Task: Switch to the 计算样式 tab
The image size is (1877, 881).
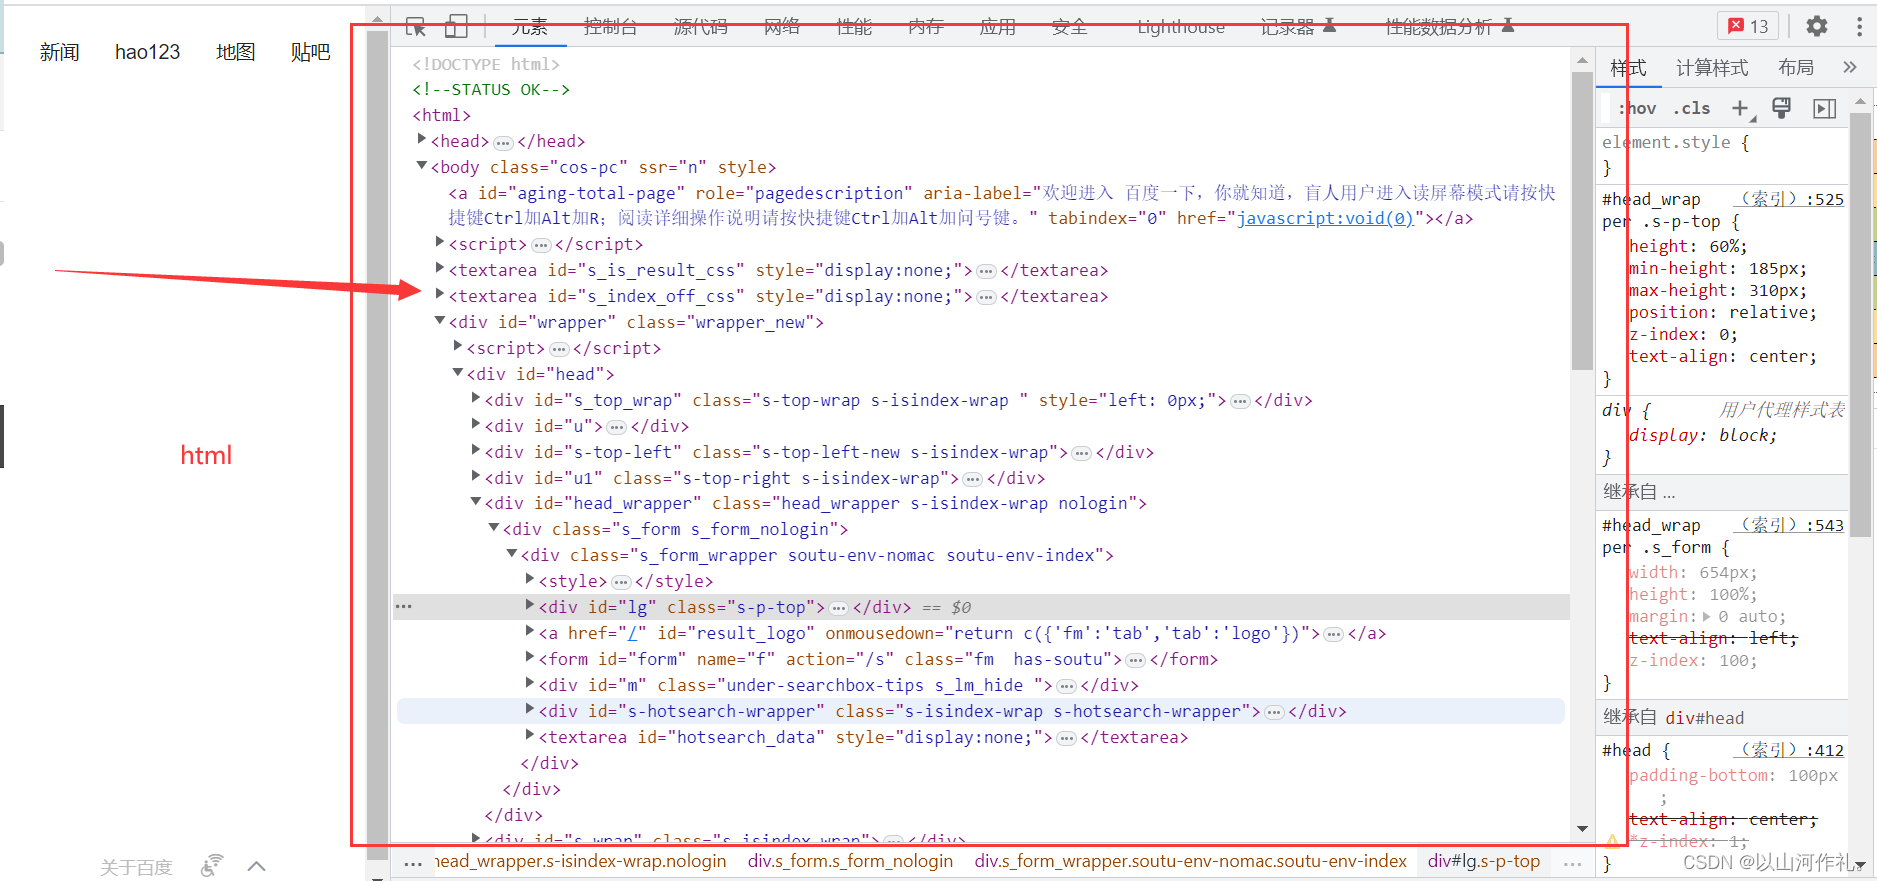Action: pyautogui.click(x=1712, y=68)
